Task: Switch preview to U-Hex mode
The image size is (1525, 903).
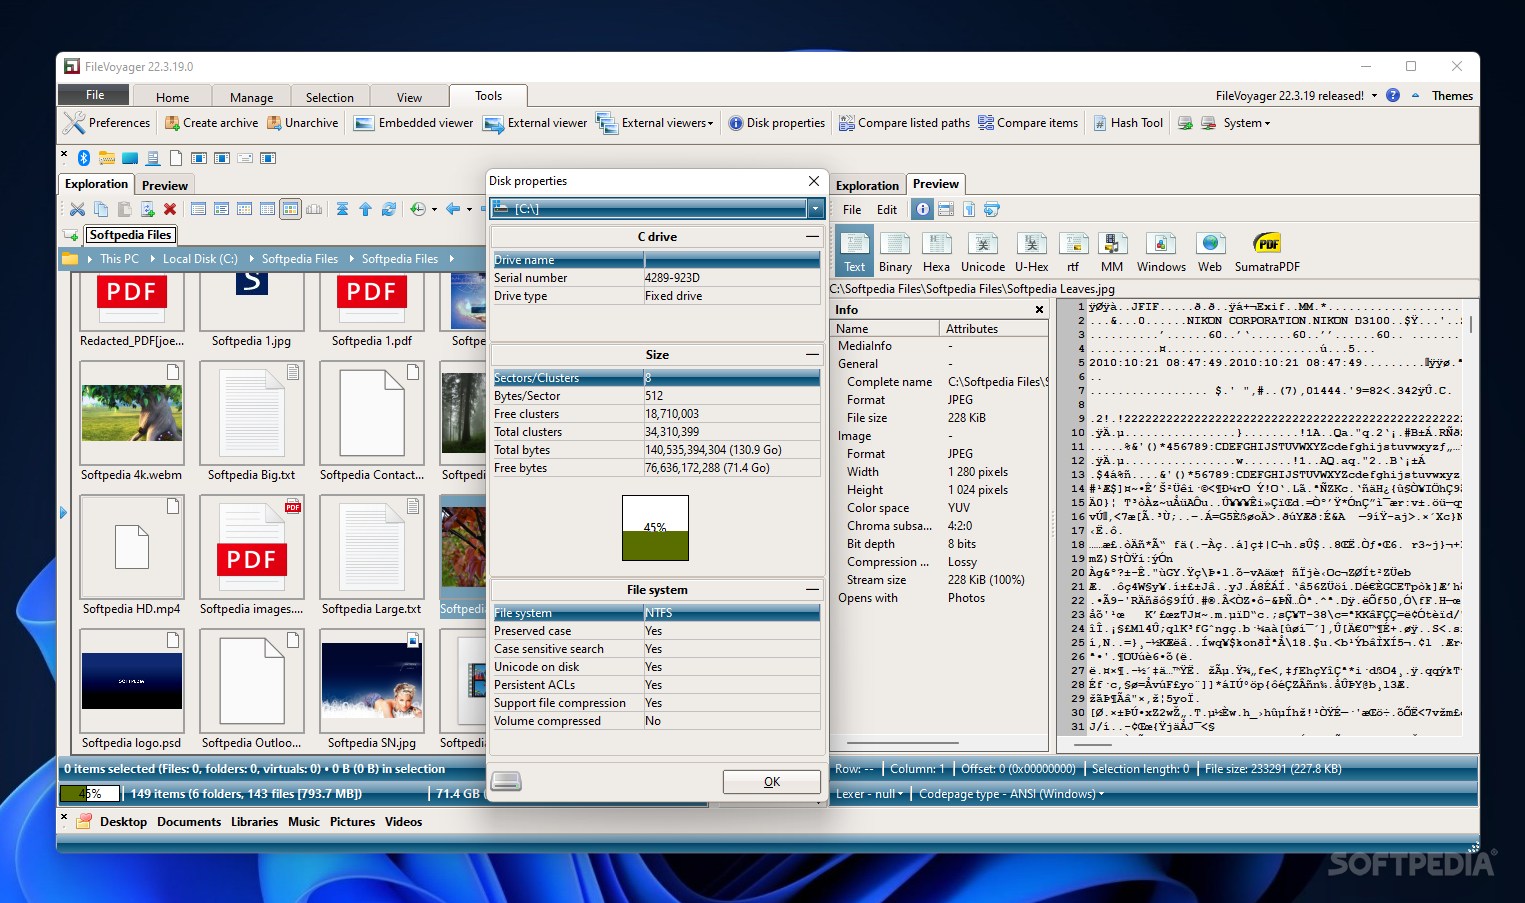Action: click(1031, 253)
